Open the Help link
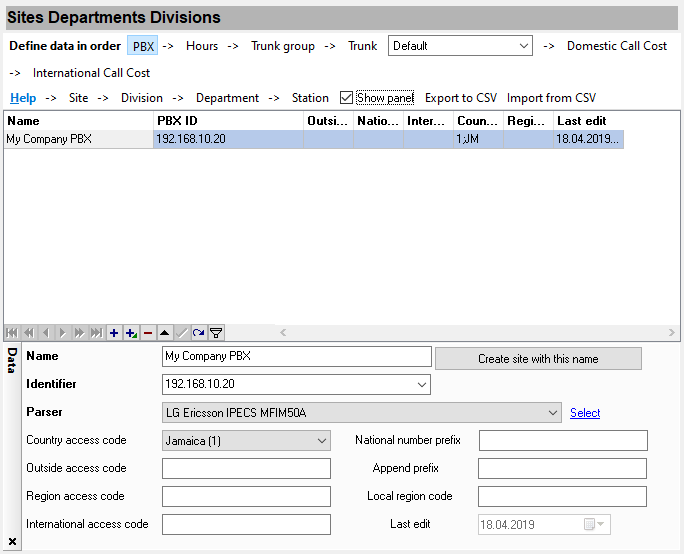684x554 pixels. click(x=23, y=98)
